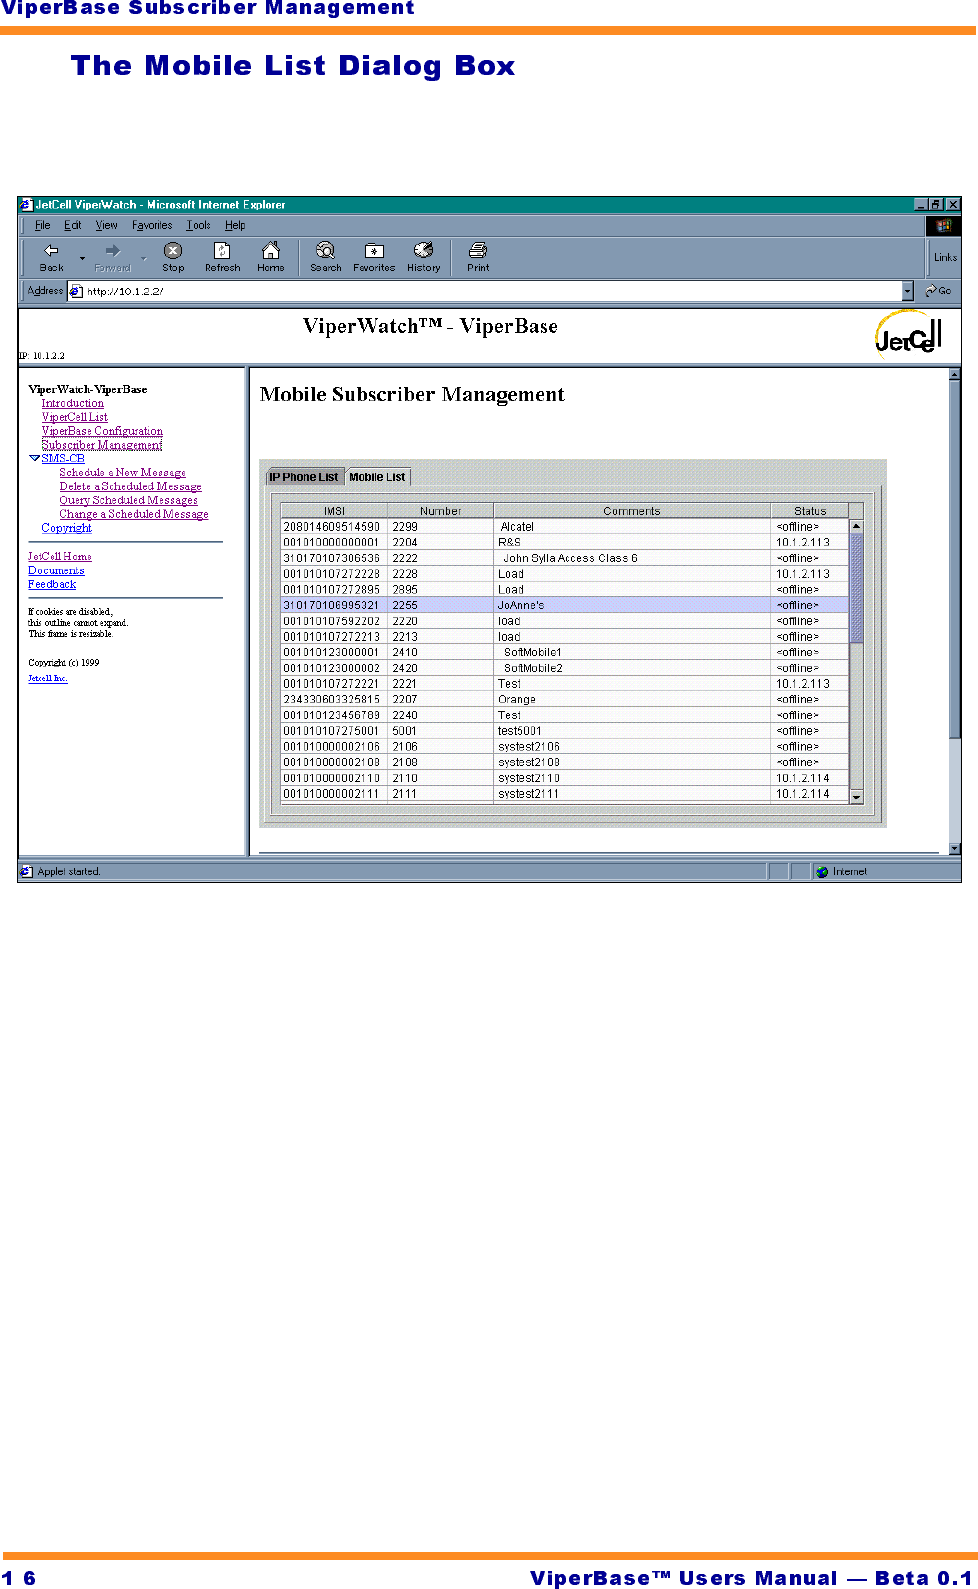Open the History toolbar icon
Viewport: 978px width, 1589px height.
pyautogui.click(x=423, y=256)
